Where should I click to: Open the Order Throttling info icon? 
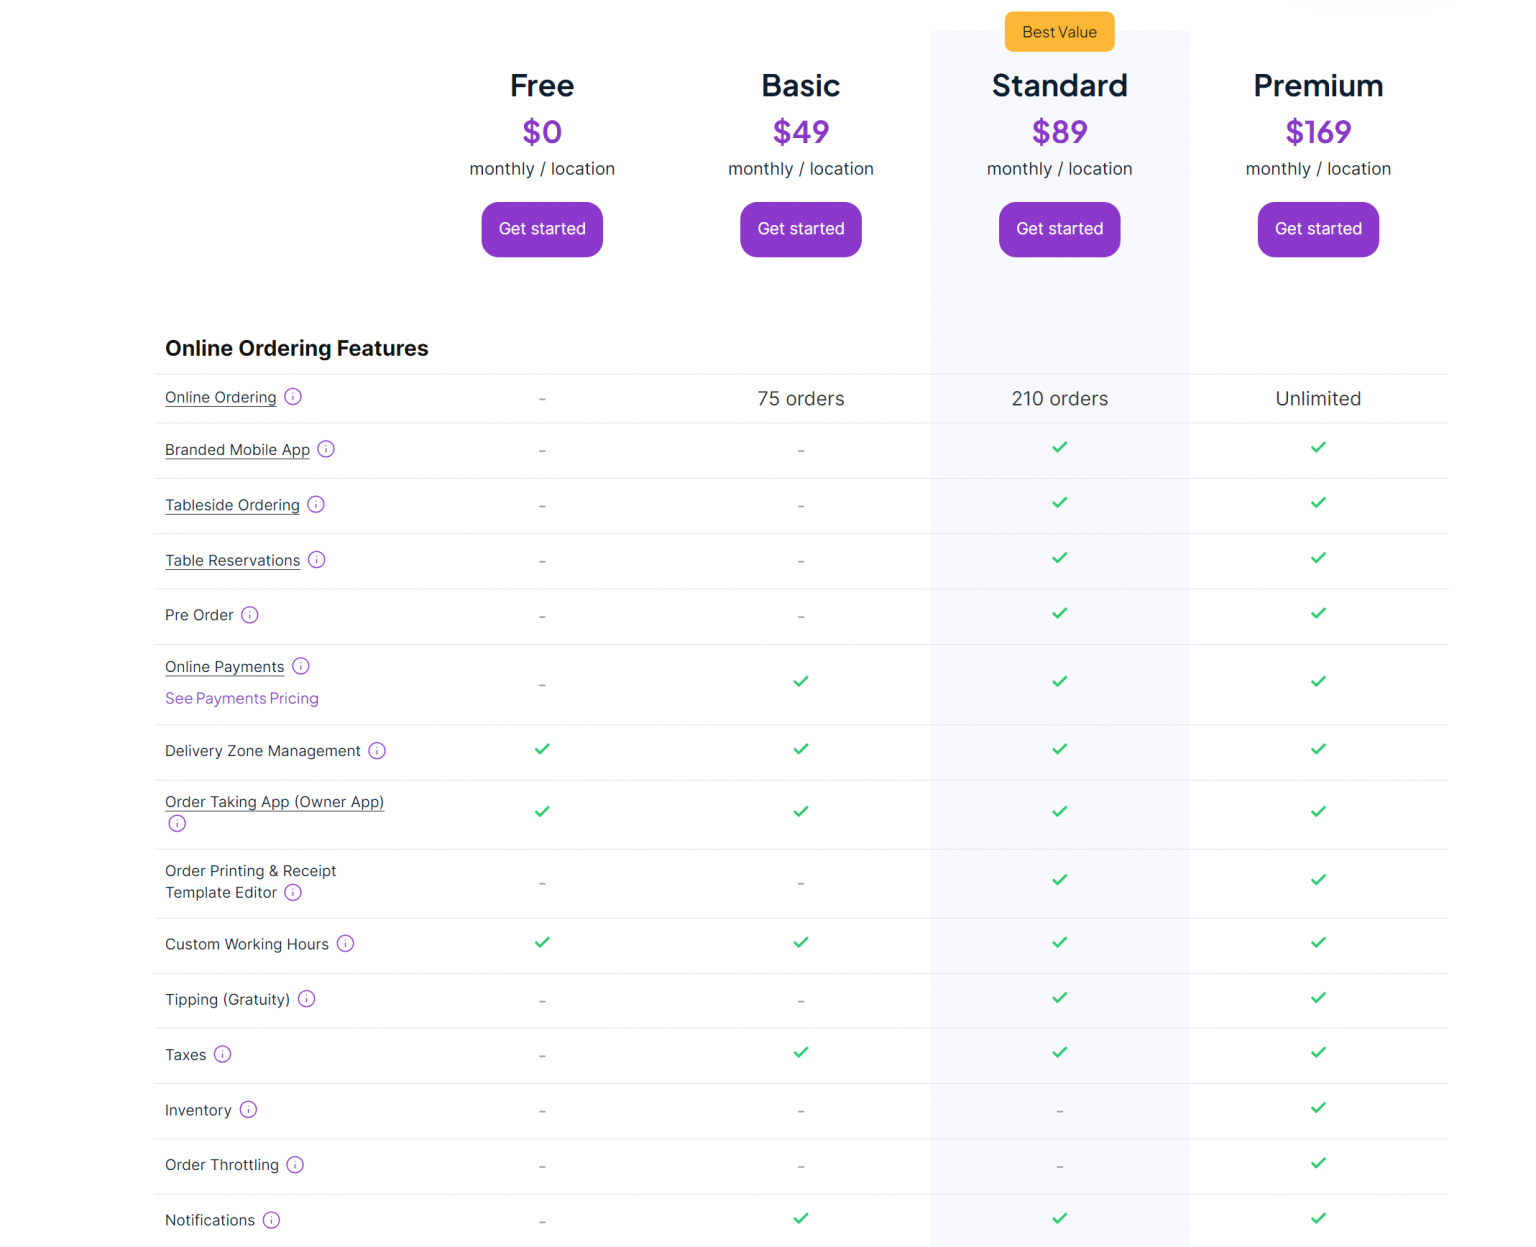(295, 1165)
